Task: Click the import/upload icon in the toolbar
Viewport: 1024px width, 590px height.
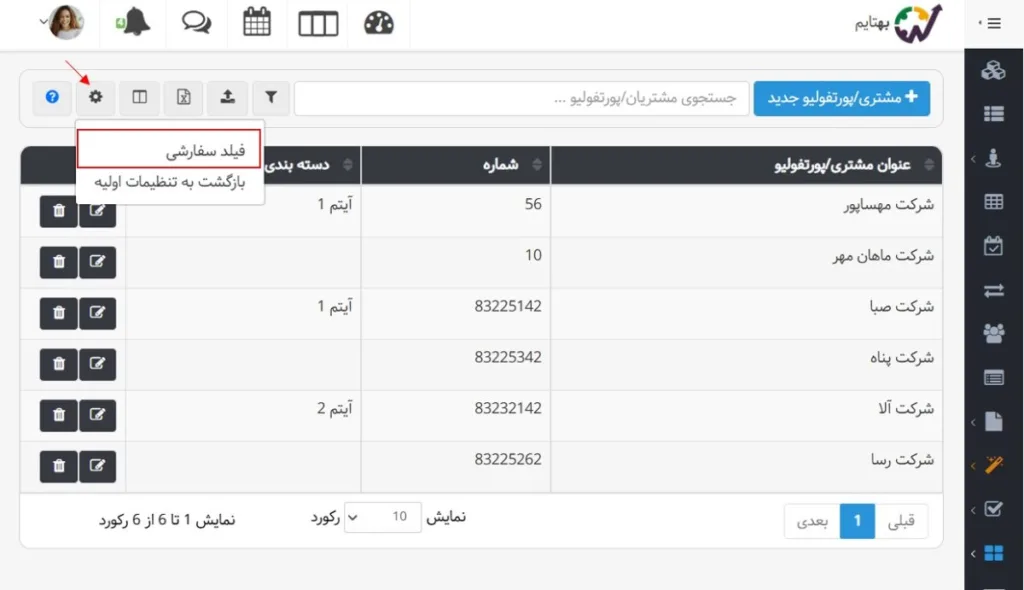Action: [x=227, y=97]
